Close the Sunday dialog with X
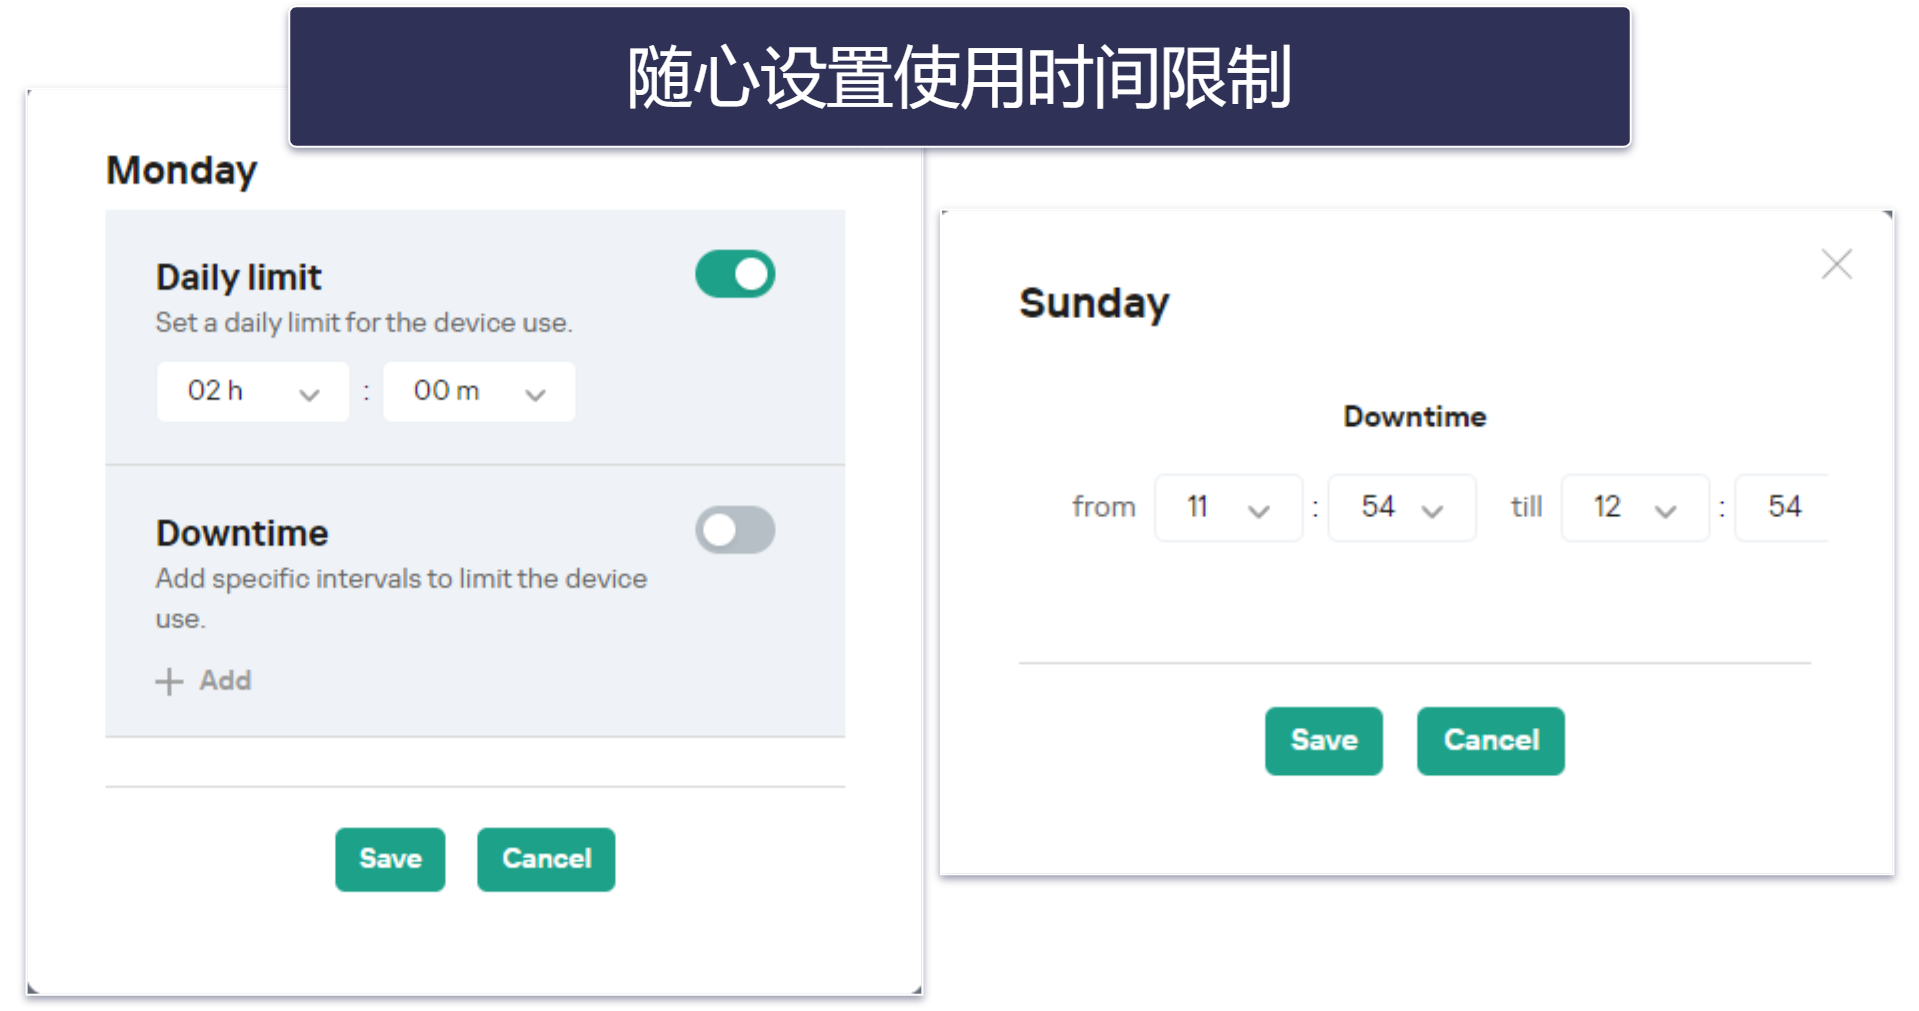 point(1836,264)
